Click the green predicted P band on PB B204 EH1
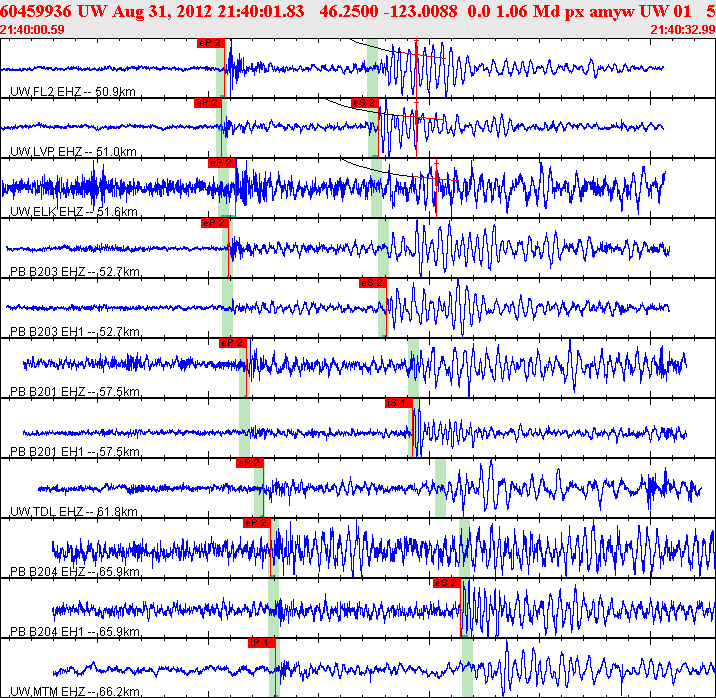This screenshot has height=698, width=716. 274,608
